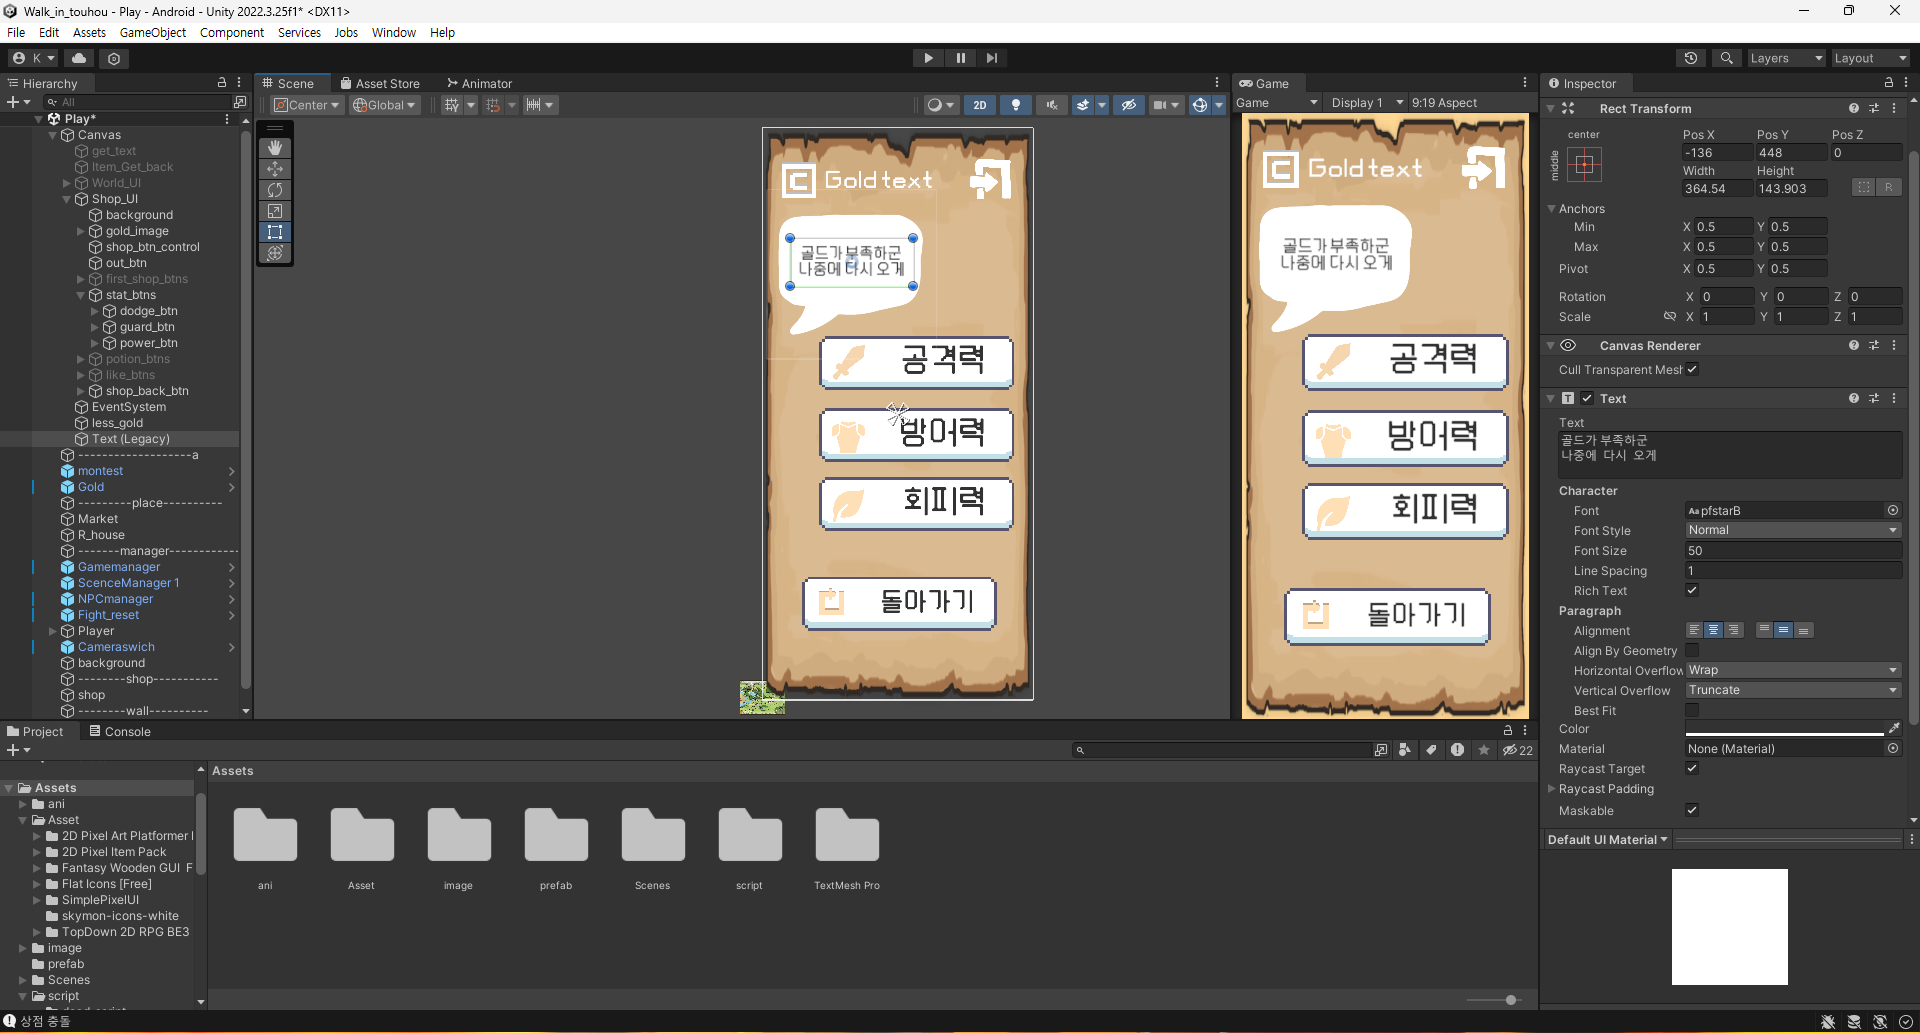The width and height of the screenshot is (1920, 1033).
Task: Toggle 2D mode in Scene view
Action: click(979, 105)
